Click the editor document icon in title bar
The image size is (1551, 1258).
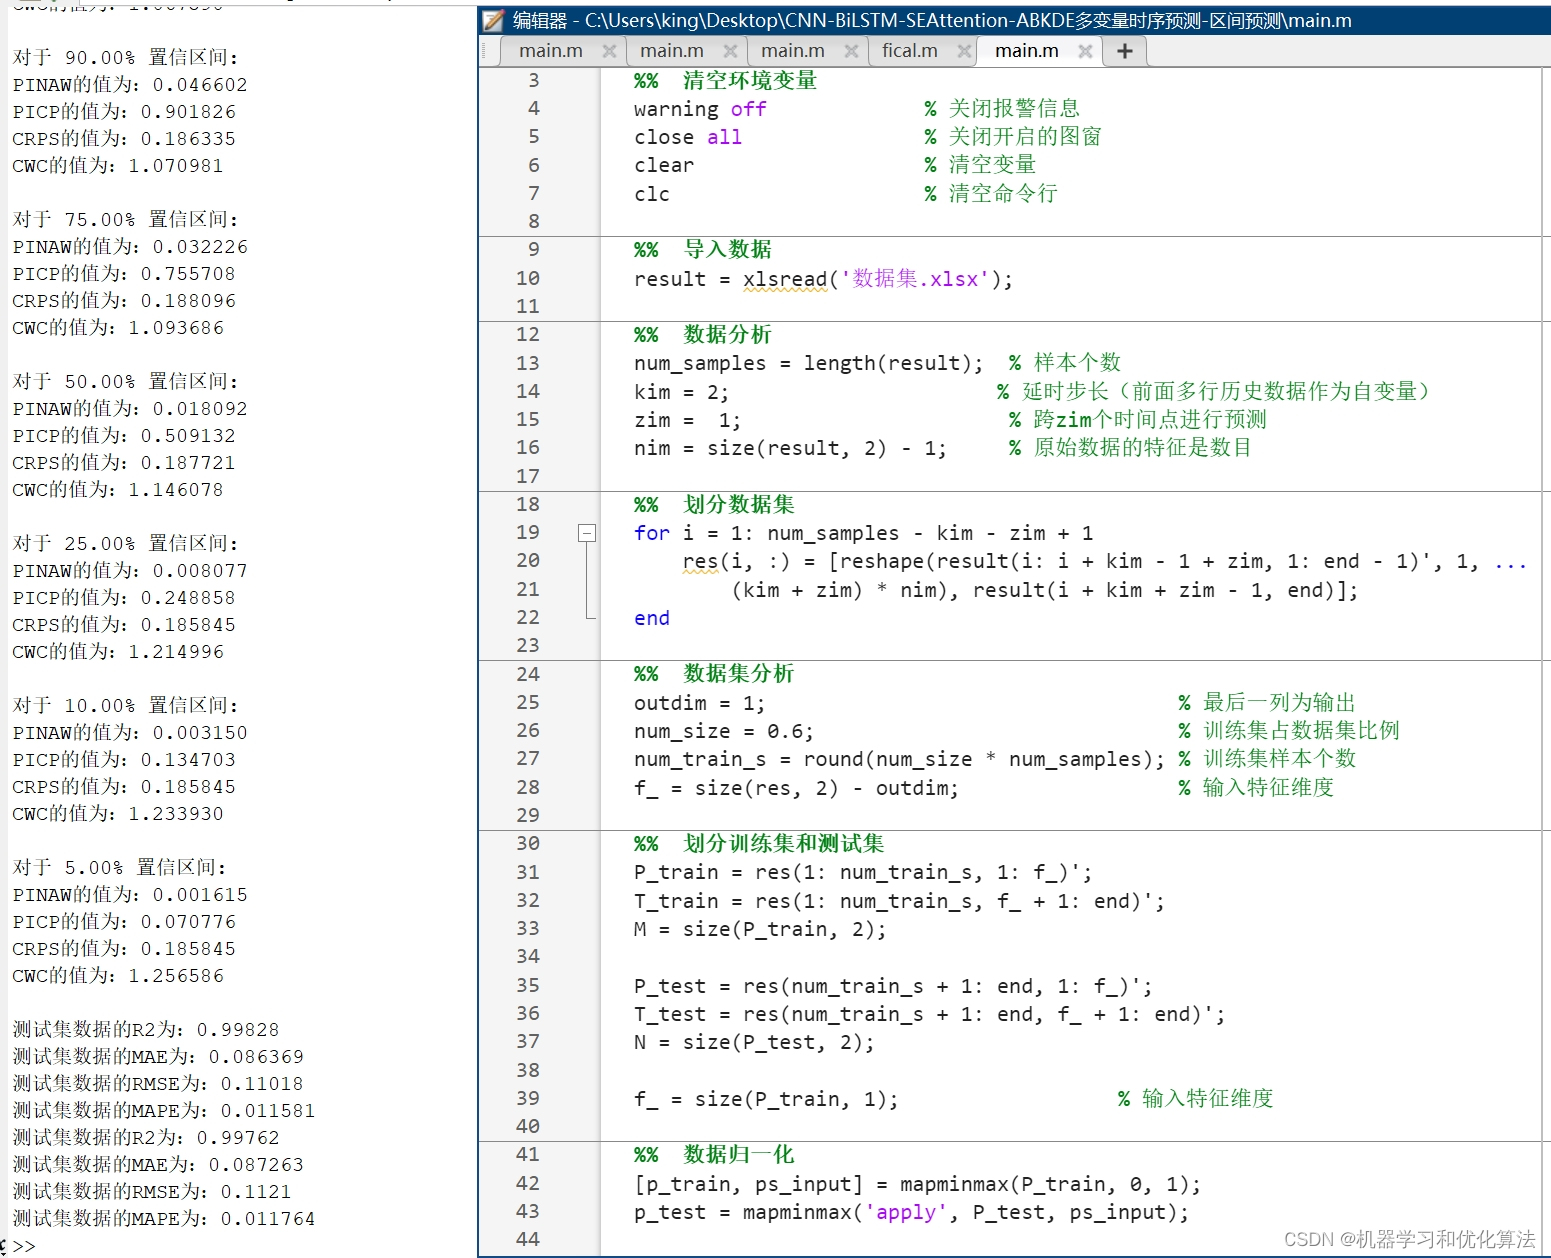click(x=493, y=20)
